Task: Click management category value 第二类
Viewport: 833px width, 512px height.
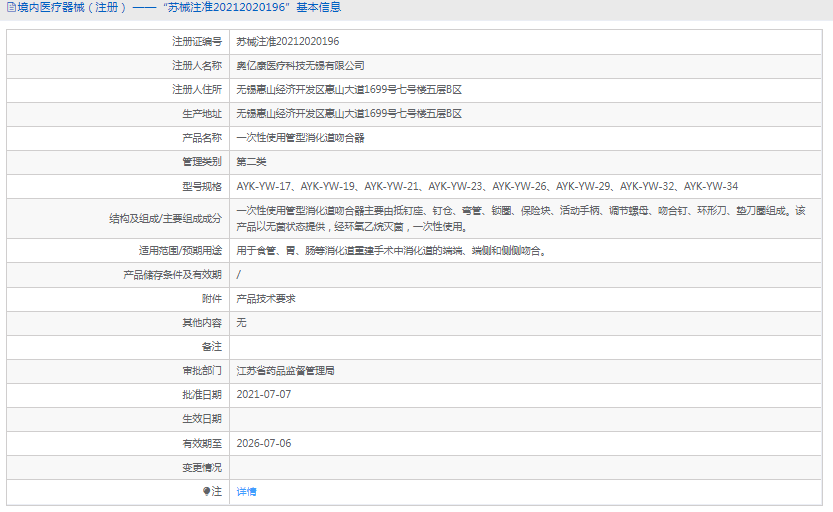Action: click(x=251, y=162)
